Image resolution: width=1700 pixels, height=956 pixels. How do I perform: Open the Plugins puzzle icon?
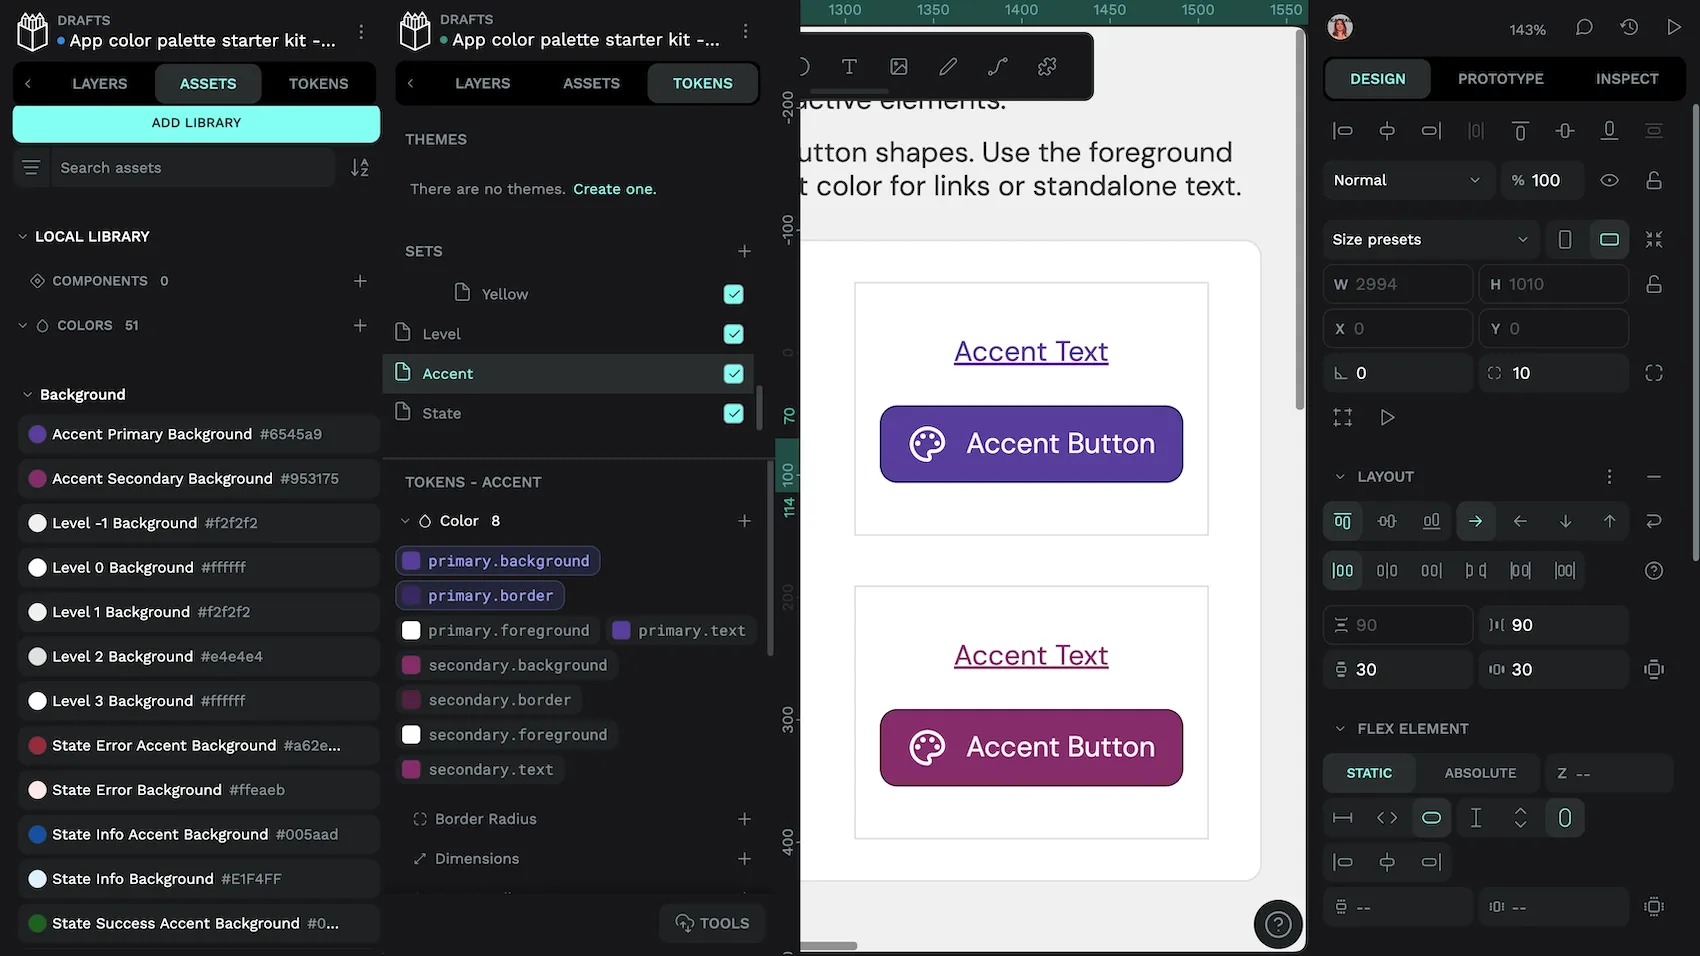1047,66
